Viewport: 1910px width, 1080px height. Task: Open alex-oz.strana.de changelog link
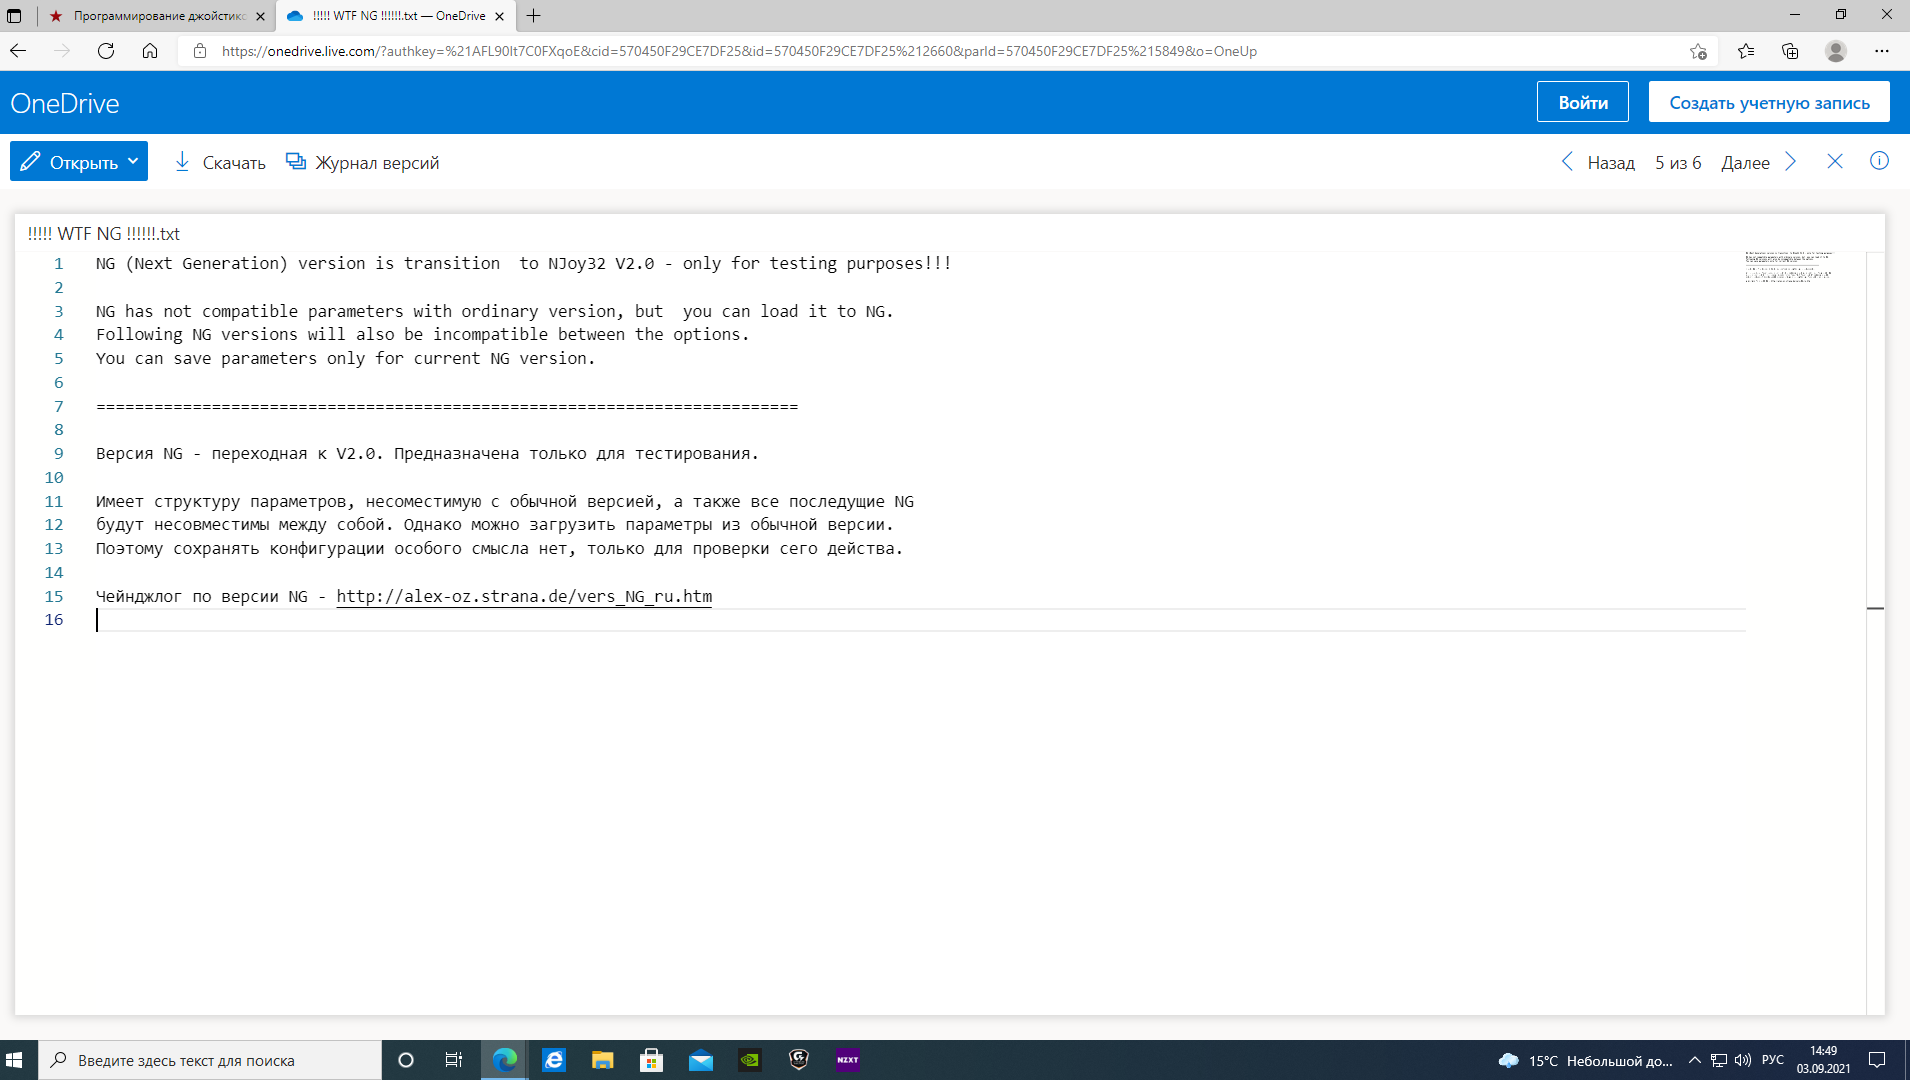[x=524, y=596]
